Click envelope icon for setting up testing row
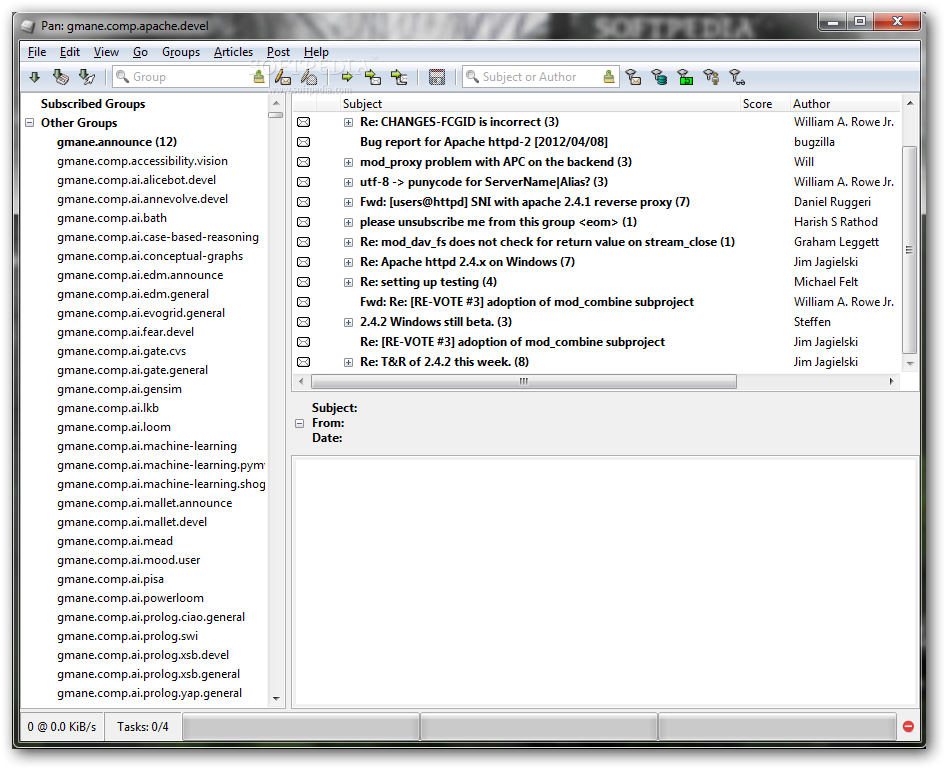 coord(303,282)
